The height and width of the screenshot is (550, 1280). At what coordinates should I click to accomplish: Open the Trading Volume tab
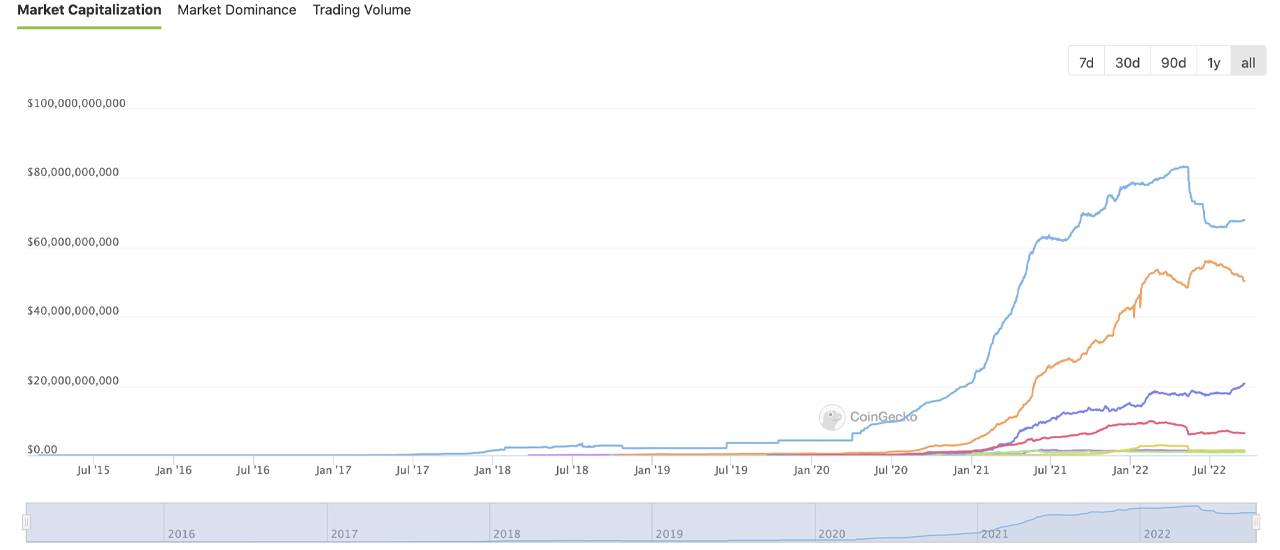click(x=361, y=10)
